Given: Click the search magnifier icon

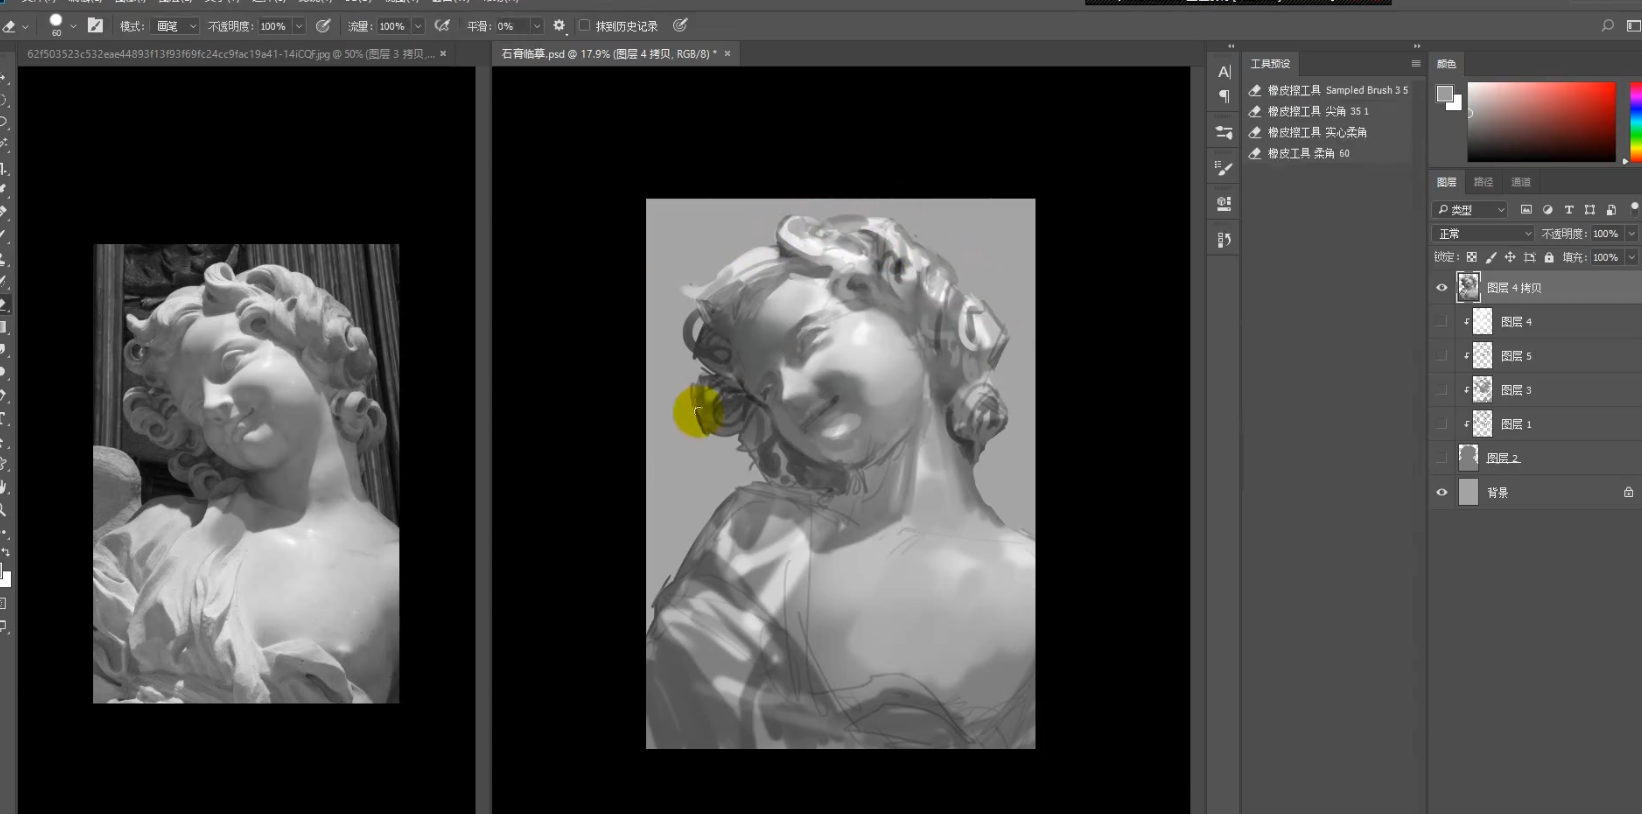Looking at the screenshot, I should [1608, 25].
